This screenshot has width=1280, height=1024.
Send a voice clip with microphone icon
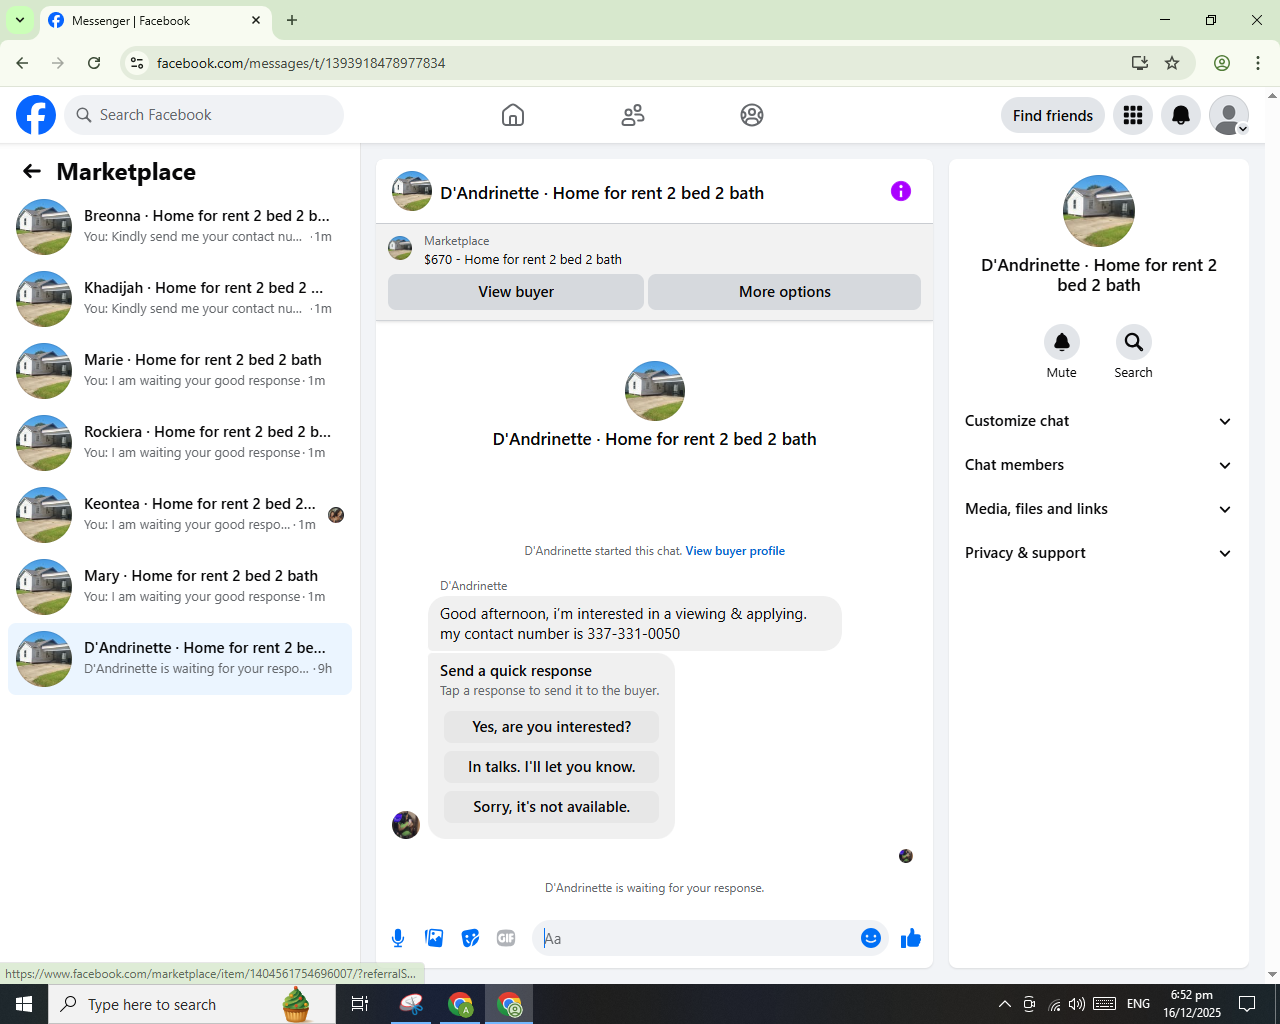pos(398,938)
